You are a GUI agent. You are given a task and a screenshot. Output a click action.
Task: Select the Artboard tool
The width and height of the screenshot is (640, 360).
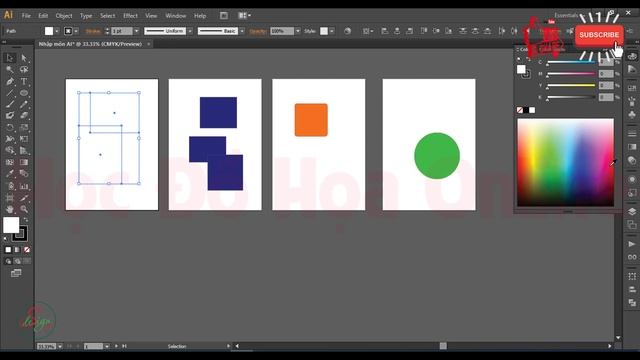(x=10, y=198)
